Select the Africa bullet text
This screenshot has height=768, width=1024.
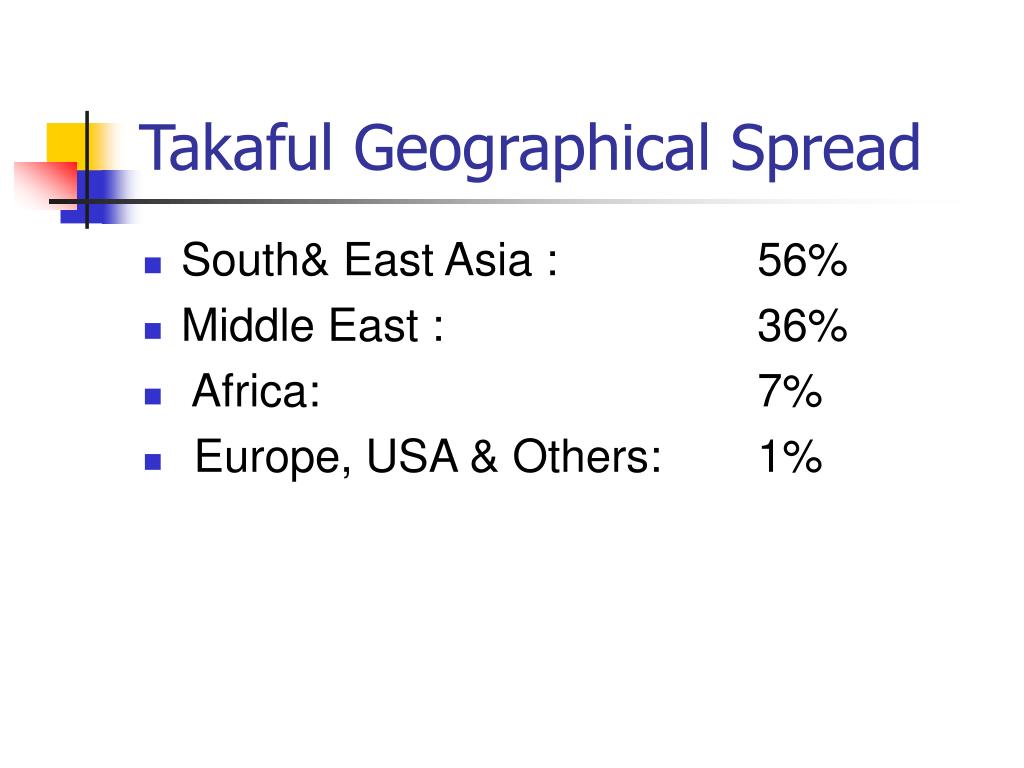[256, 391]
